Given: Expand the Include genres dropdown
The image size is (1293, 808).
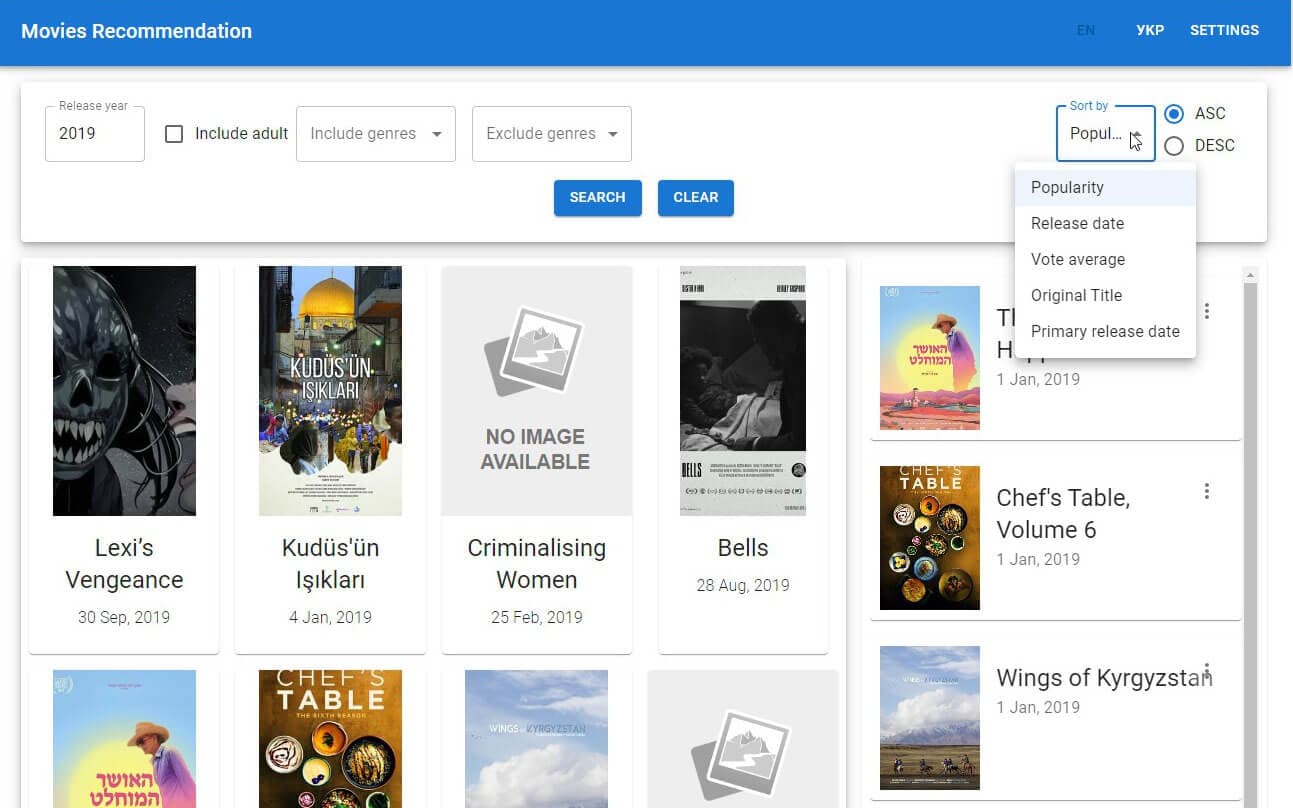Looking at the screenshot, I should point(375,134).
